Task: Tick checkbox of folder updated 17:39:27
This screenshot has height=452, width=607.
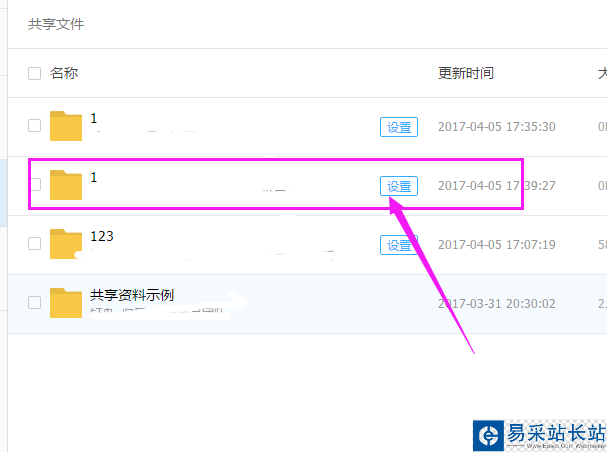Action: pyautogui.click(x=35, y=185)
